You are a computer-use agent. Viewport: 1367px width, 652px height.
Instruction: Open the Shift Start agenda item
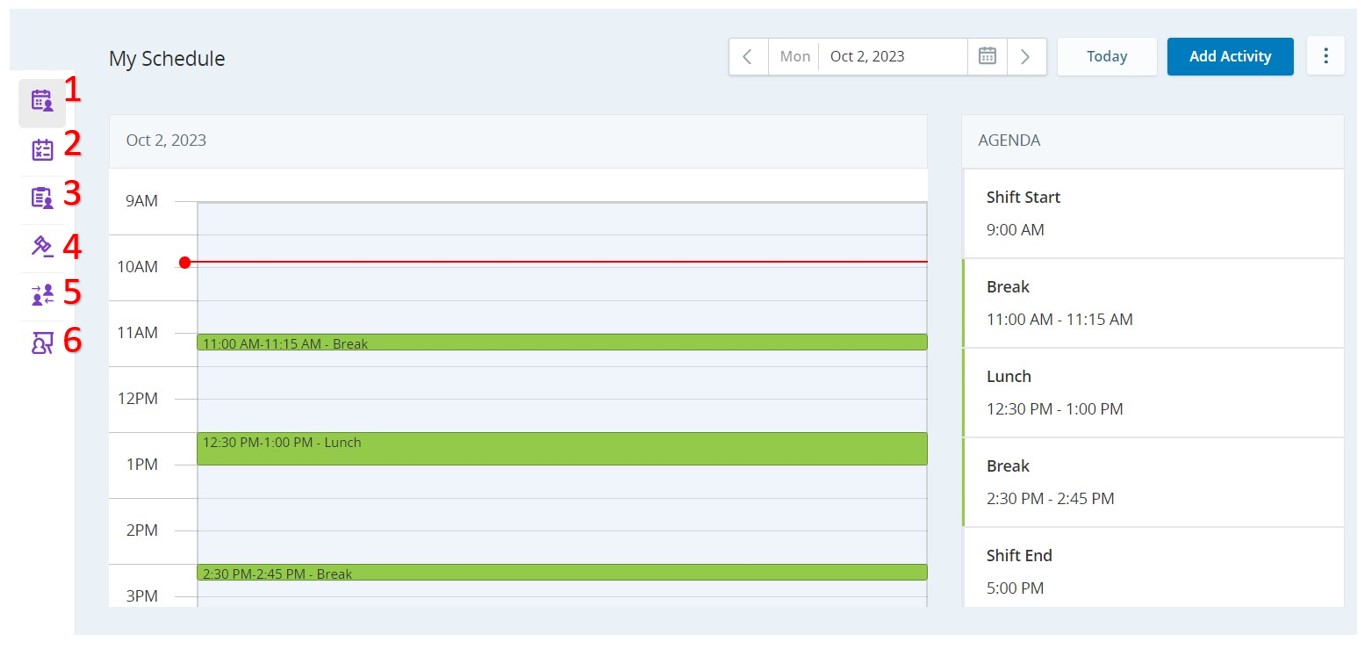(x=1152, y=213)
